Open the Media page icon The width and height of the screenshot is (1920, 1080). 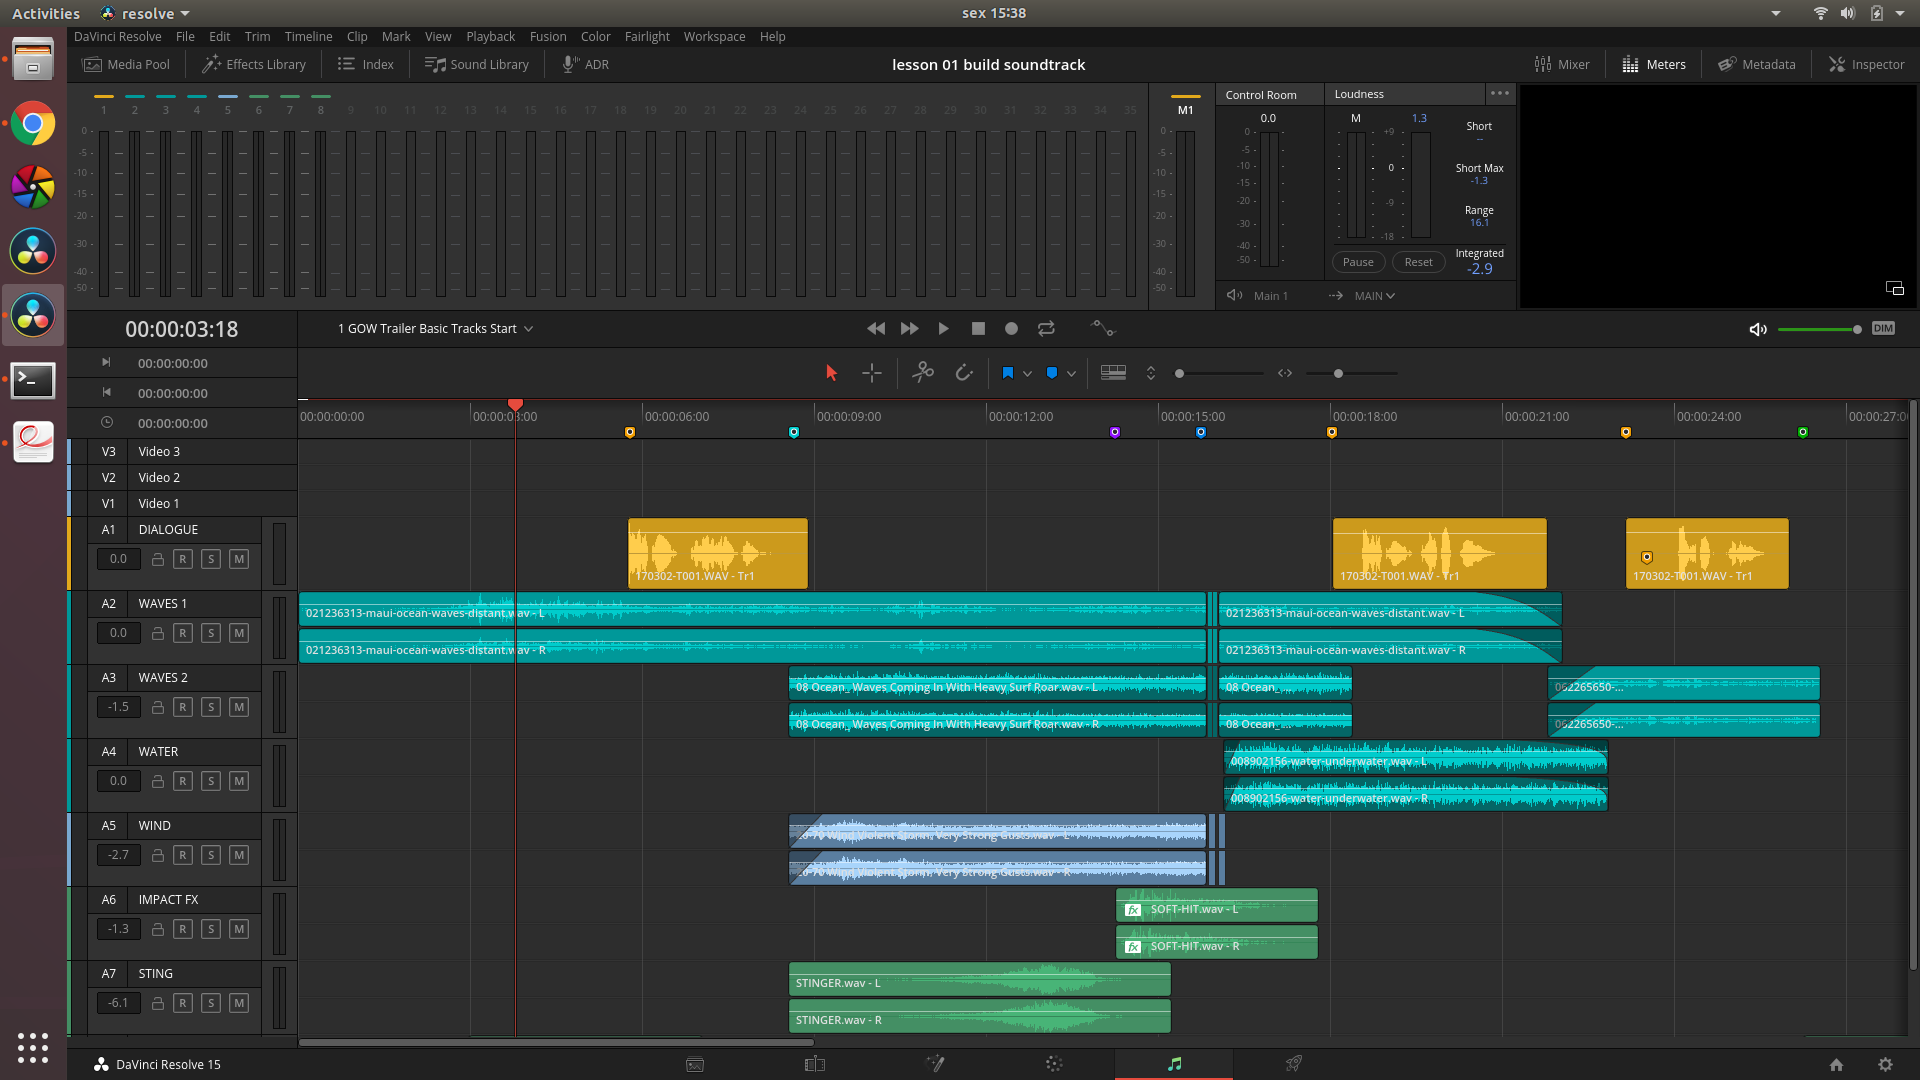point(695,1064)
